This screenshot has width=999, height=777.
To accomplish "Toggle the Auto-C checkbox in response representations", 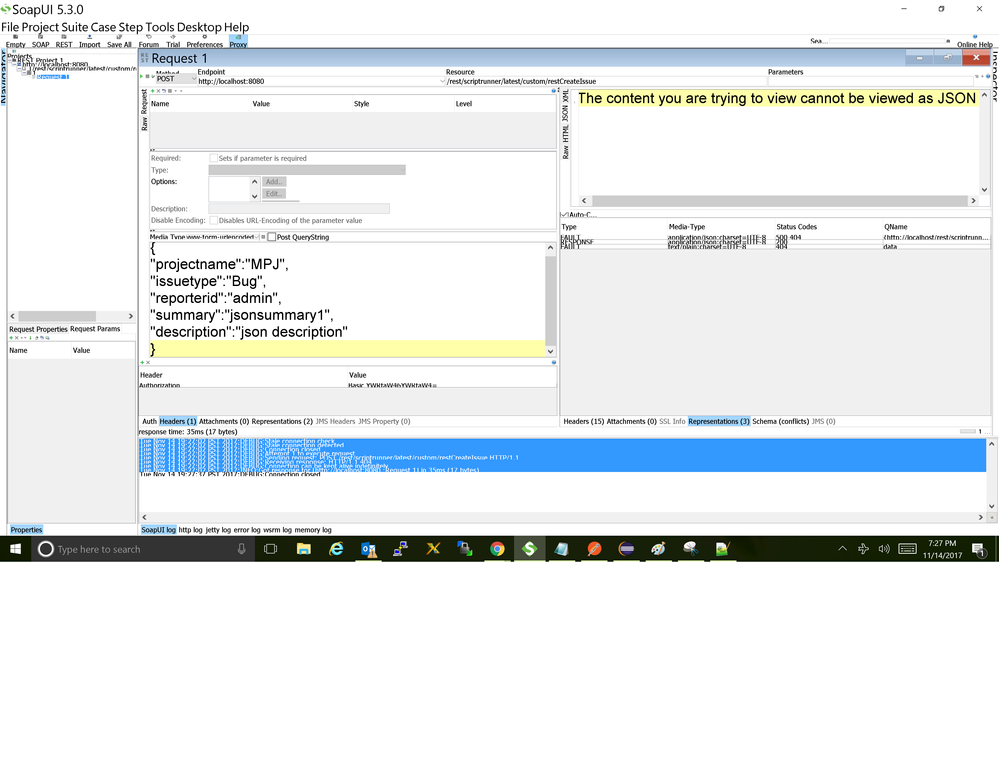I will coord(564,215).
